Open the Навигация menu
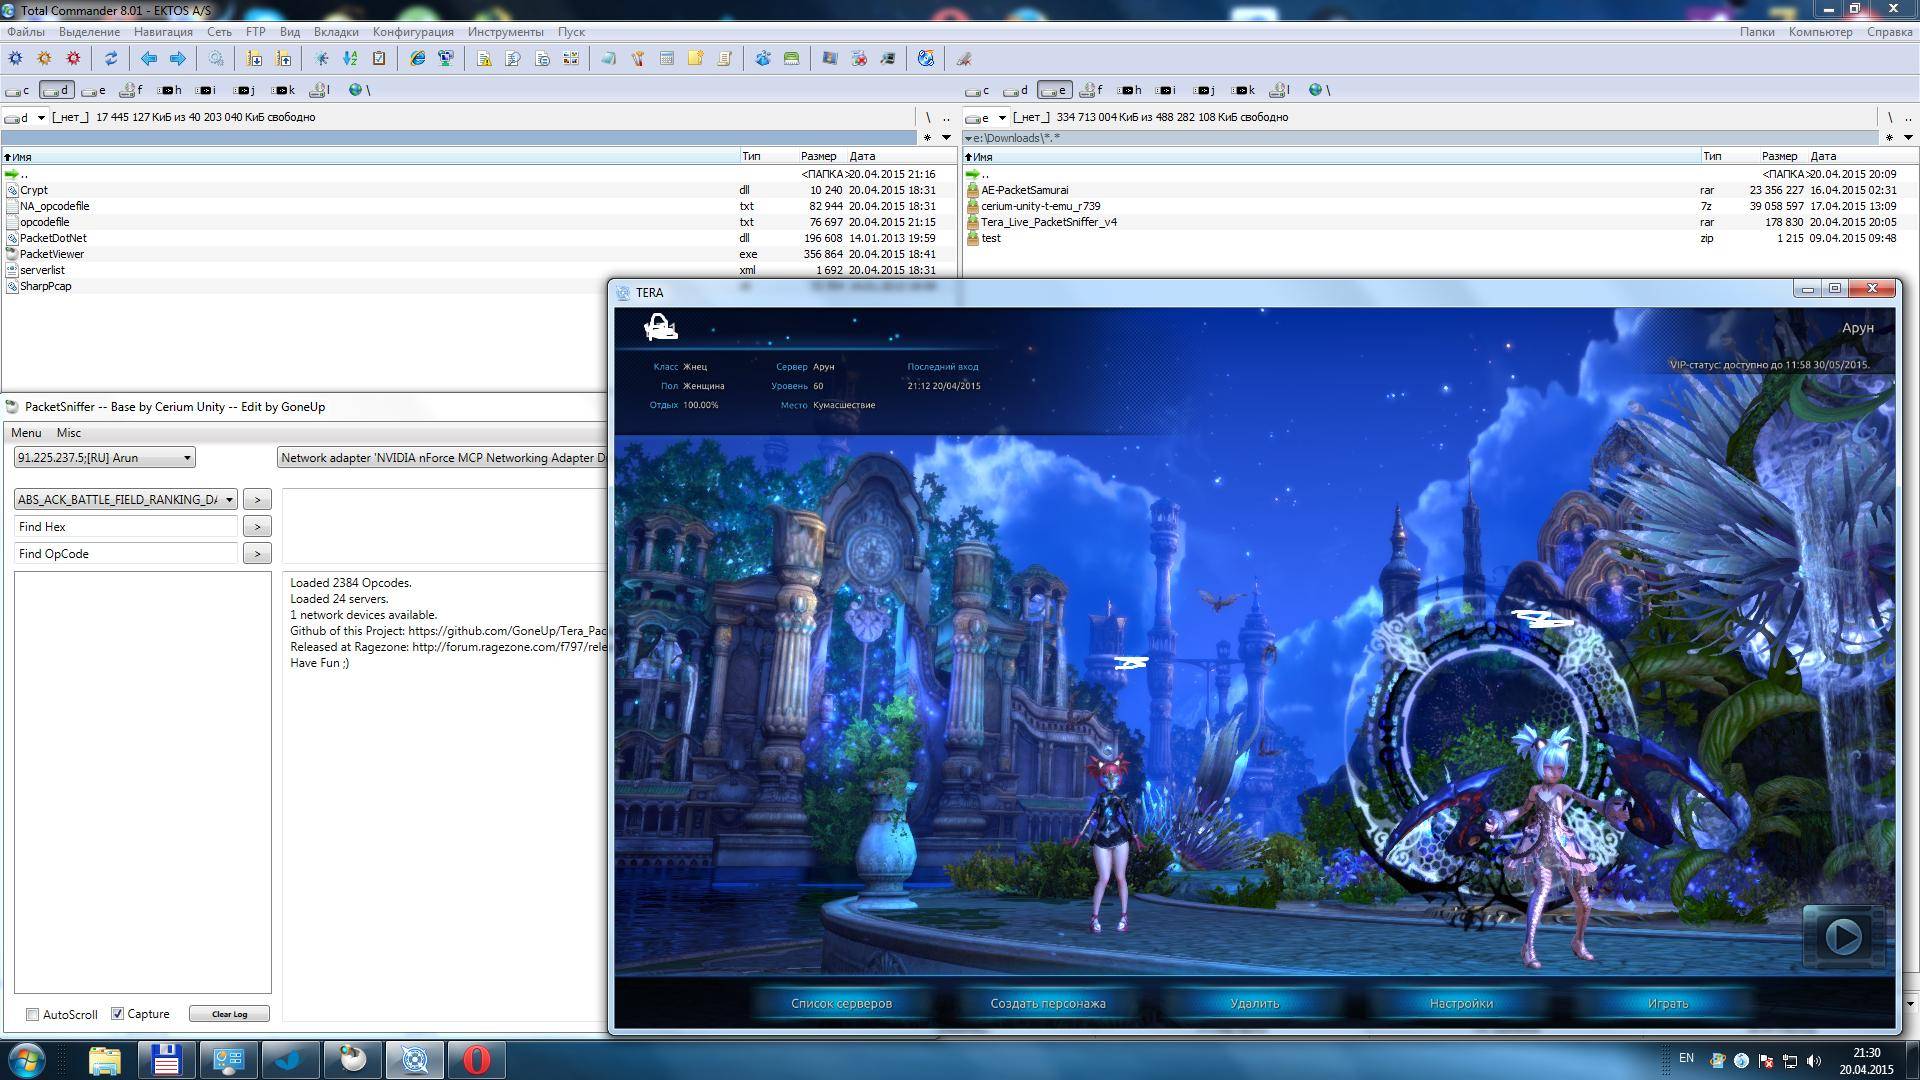Image resolution: width=1920 pixels, height=1080 pixels. click(163, 32)
